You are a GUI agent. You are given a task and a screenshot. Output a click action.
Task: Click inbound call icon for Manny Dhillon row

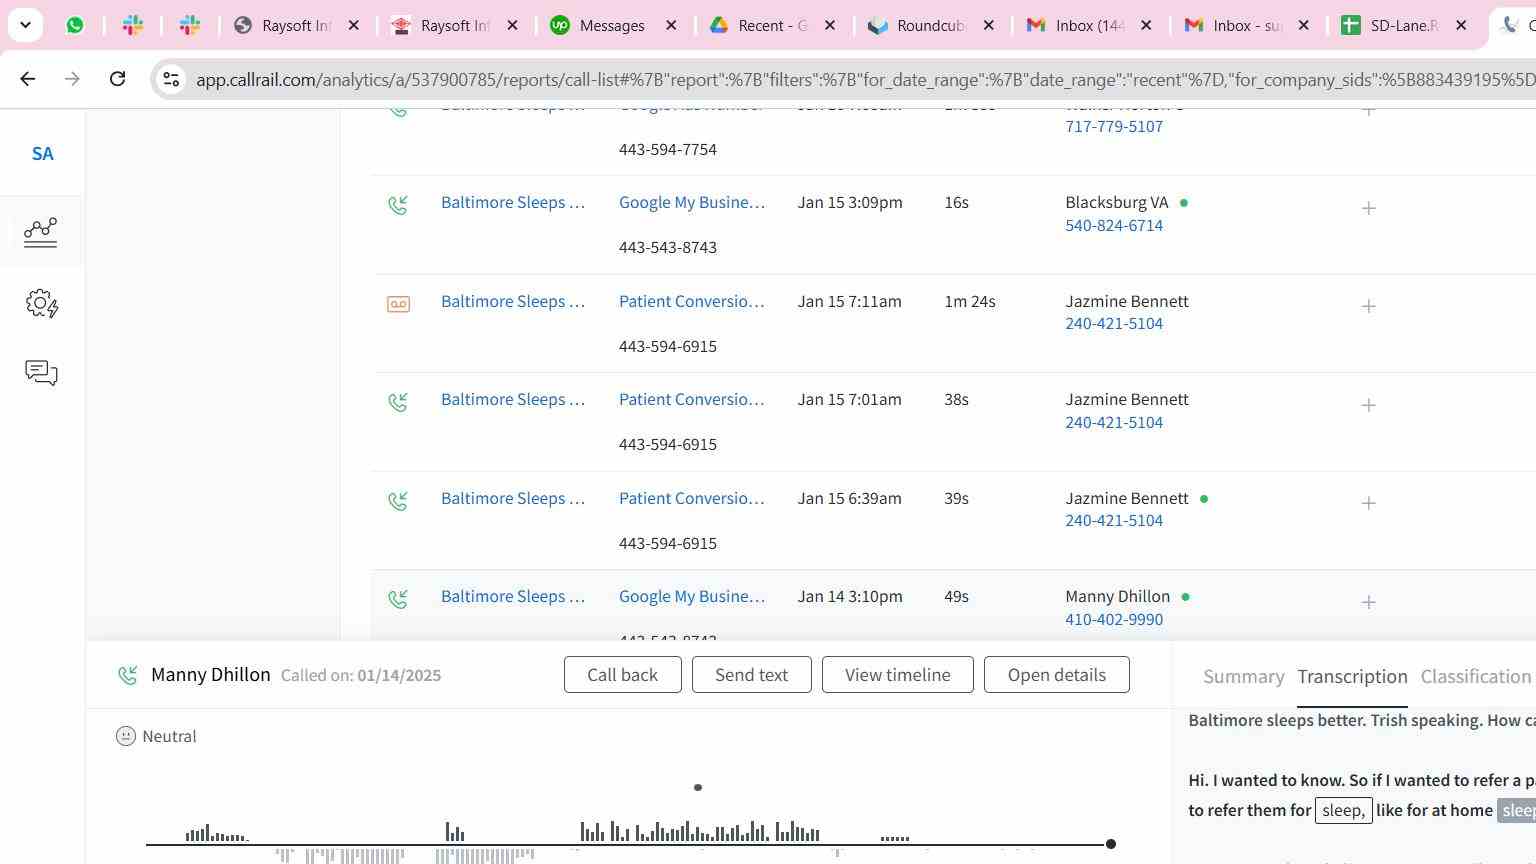coord(398,599)
